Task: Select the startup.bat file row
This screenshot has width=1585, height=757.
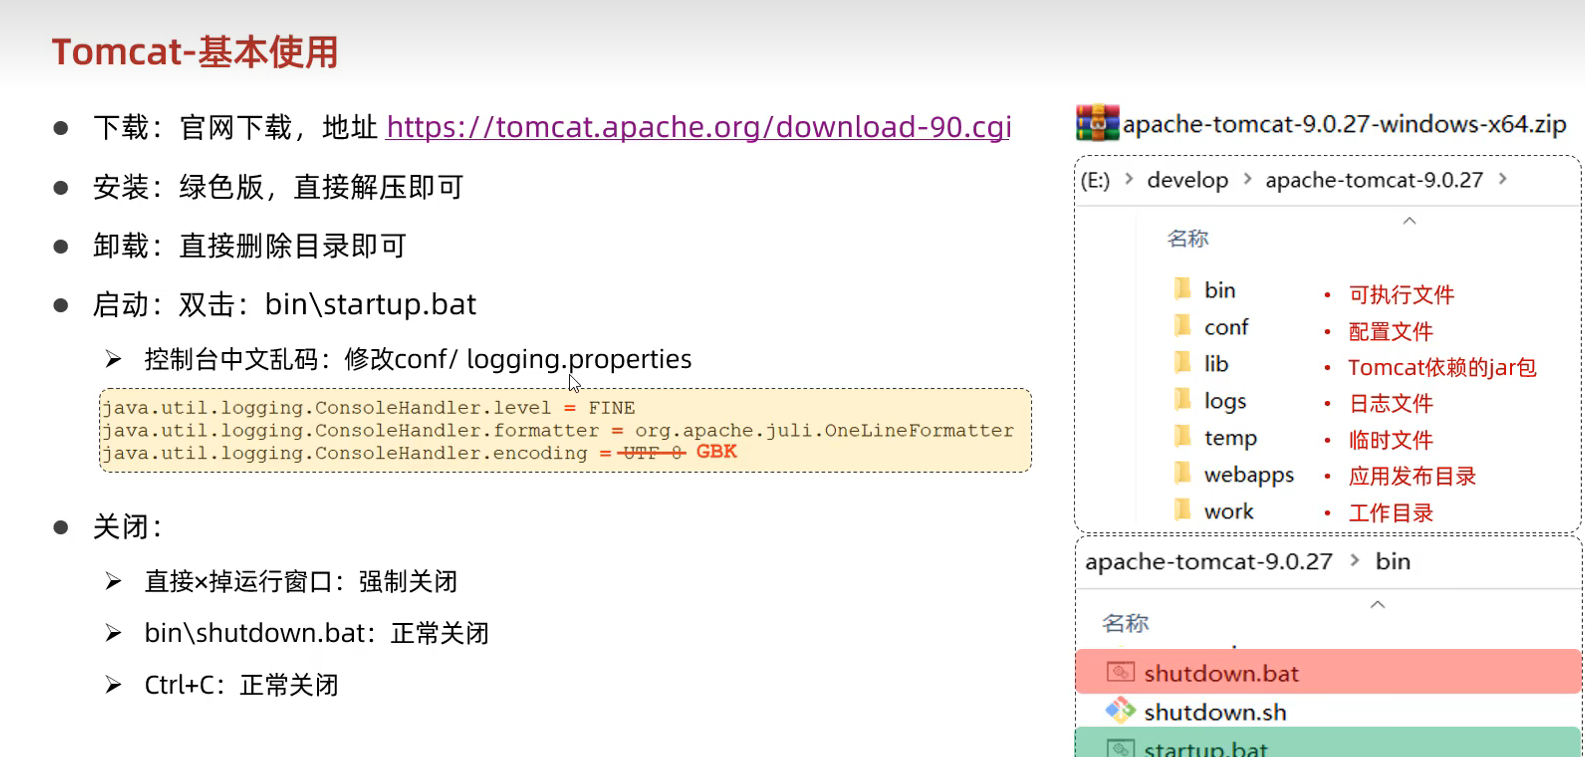Action: [1328, 743]
